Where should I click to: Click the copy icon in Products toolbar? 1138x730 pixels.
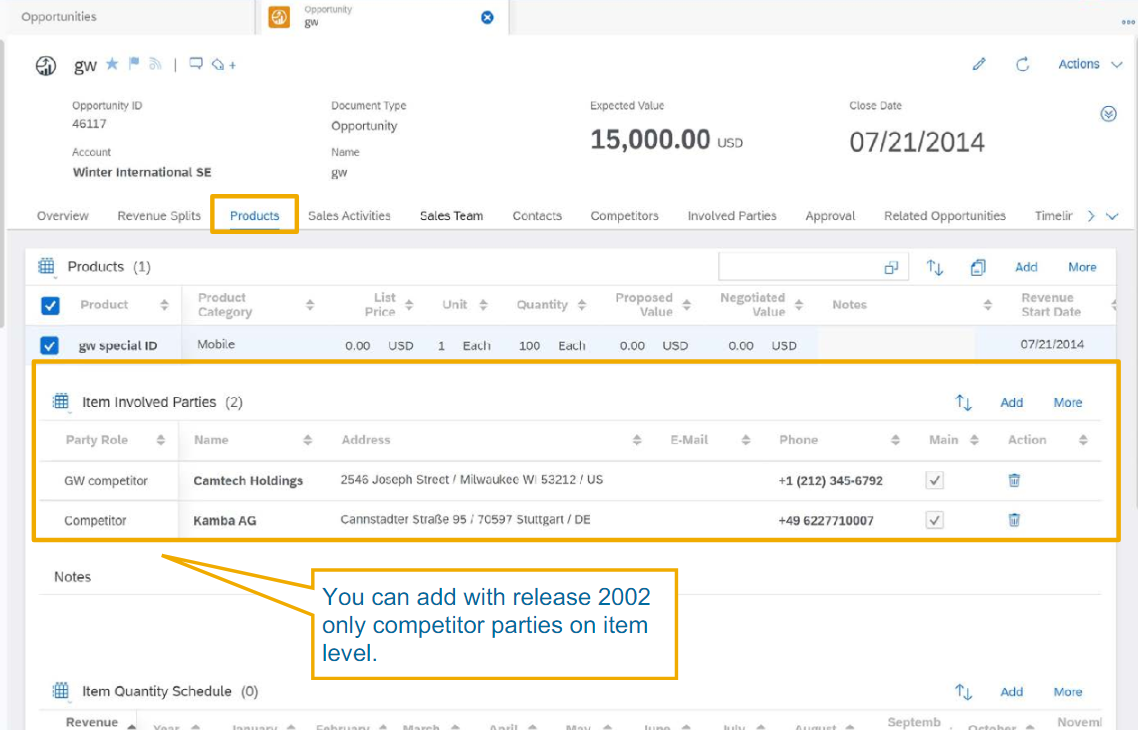click(978, 267)
